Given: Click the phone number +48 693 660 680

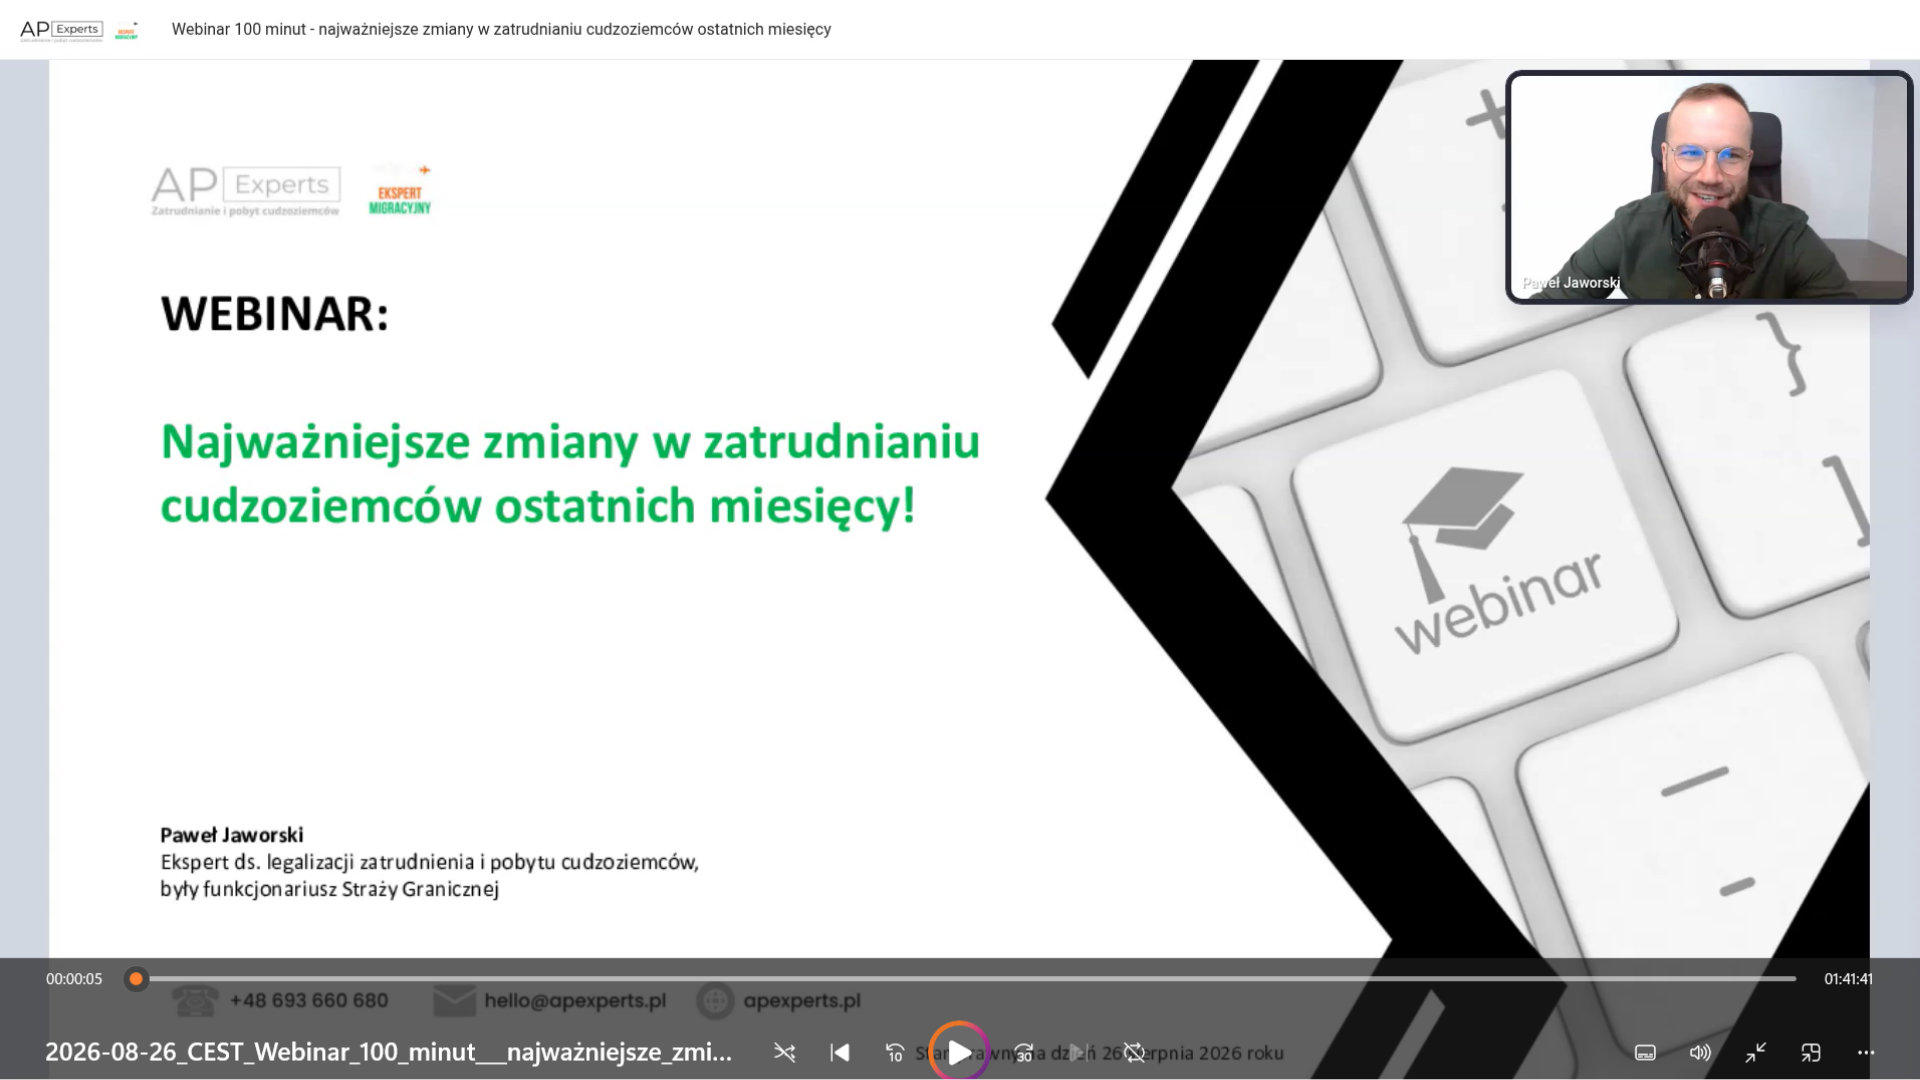Looking at the screenshot, I should (309, 1001).
